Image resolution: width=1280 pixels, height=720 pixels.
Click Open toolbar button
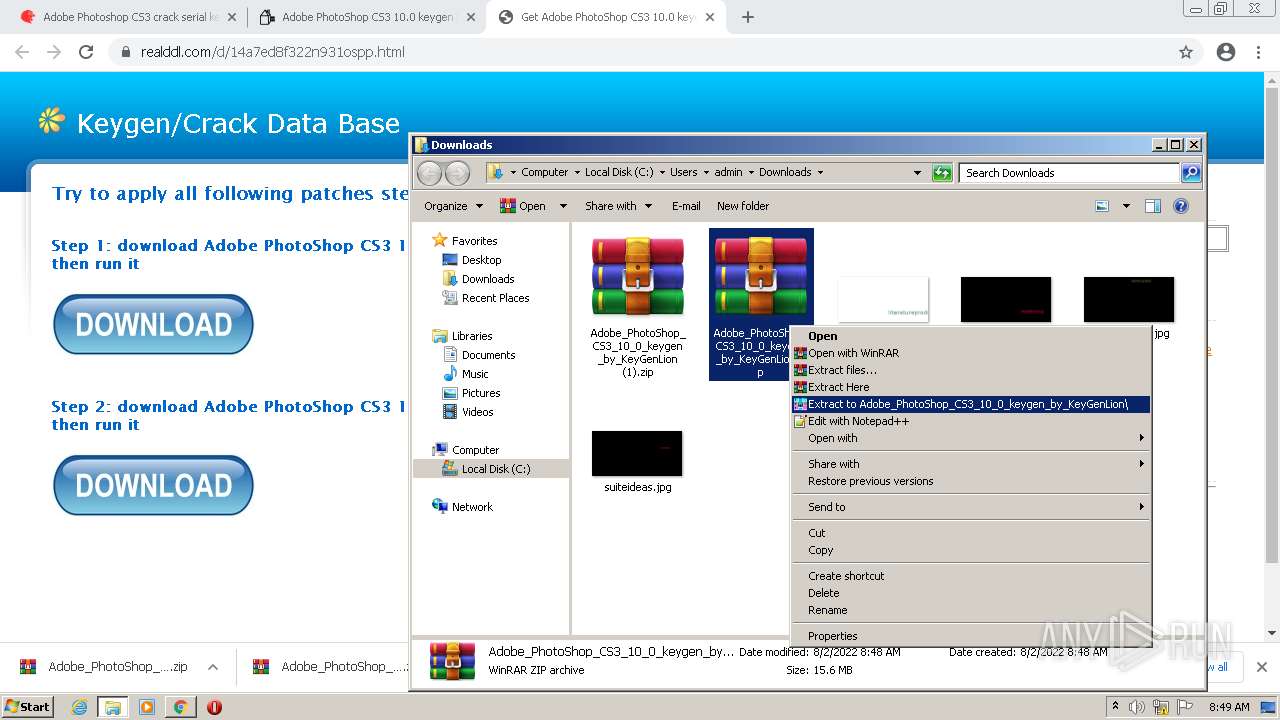point(524,206)
